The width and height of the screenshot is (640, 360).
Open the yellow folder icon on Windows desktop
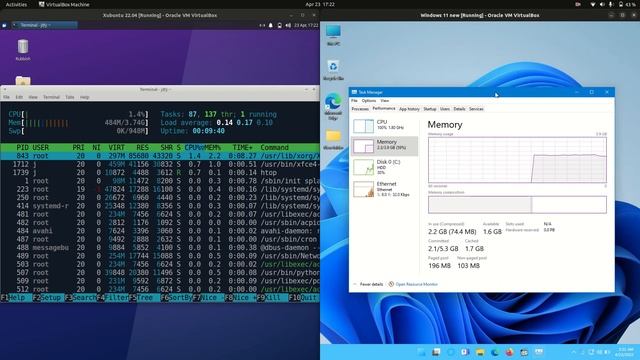333,136
